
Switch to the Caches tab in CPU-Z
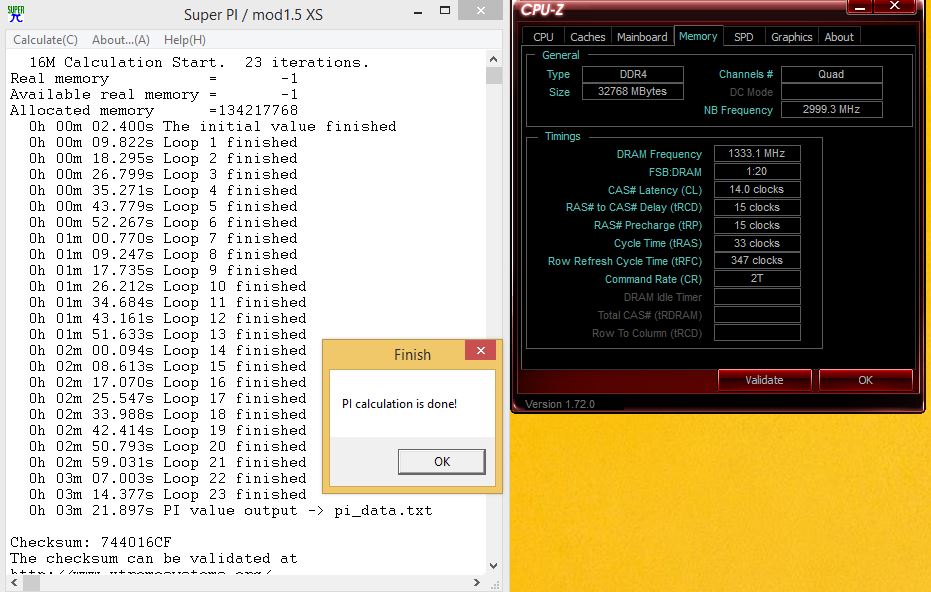click(x=587, y=37)
